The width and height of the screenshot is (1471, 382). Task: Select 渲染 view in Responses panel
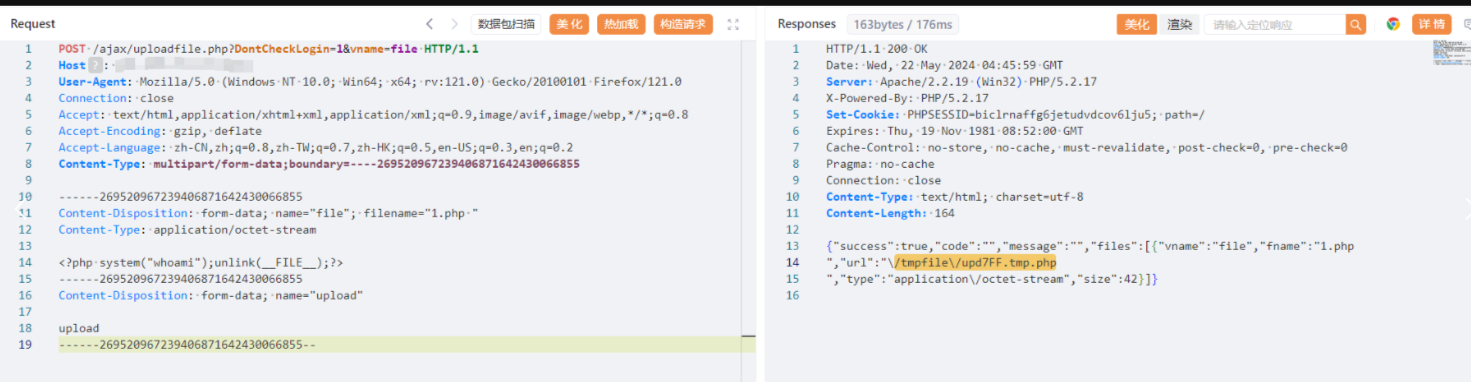1180,24
